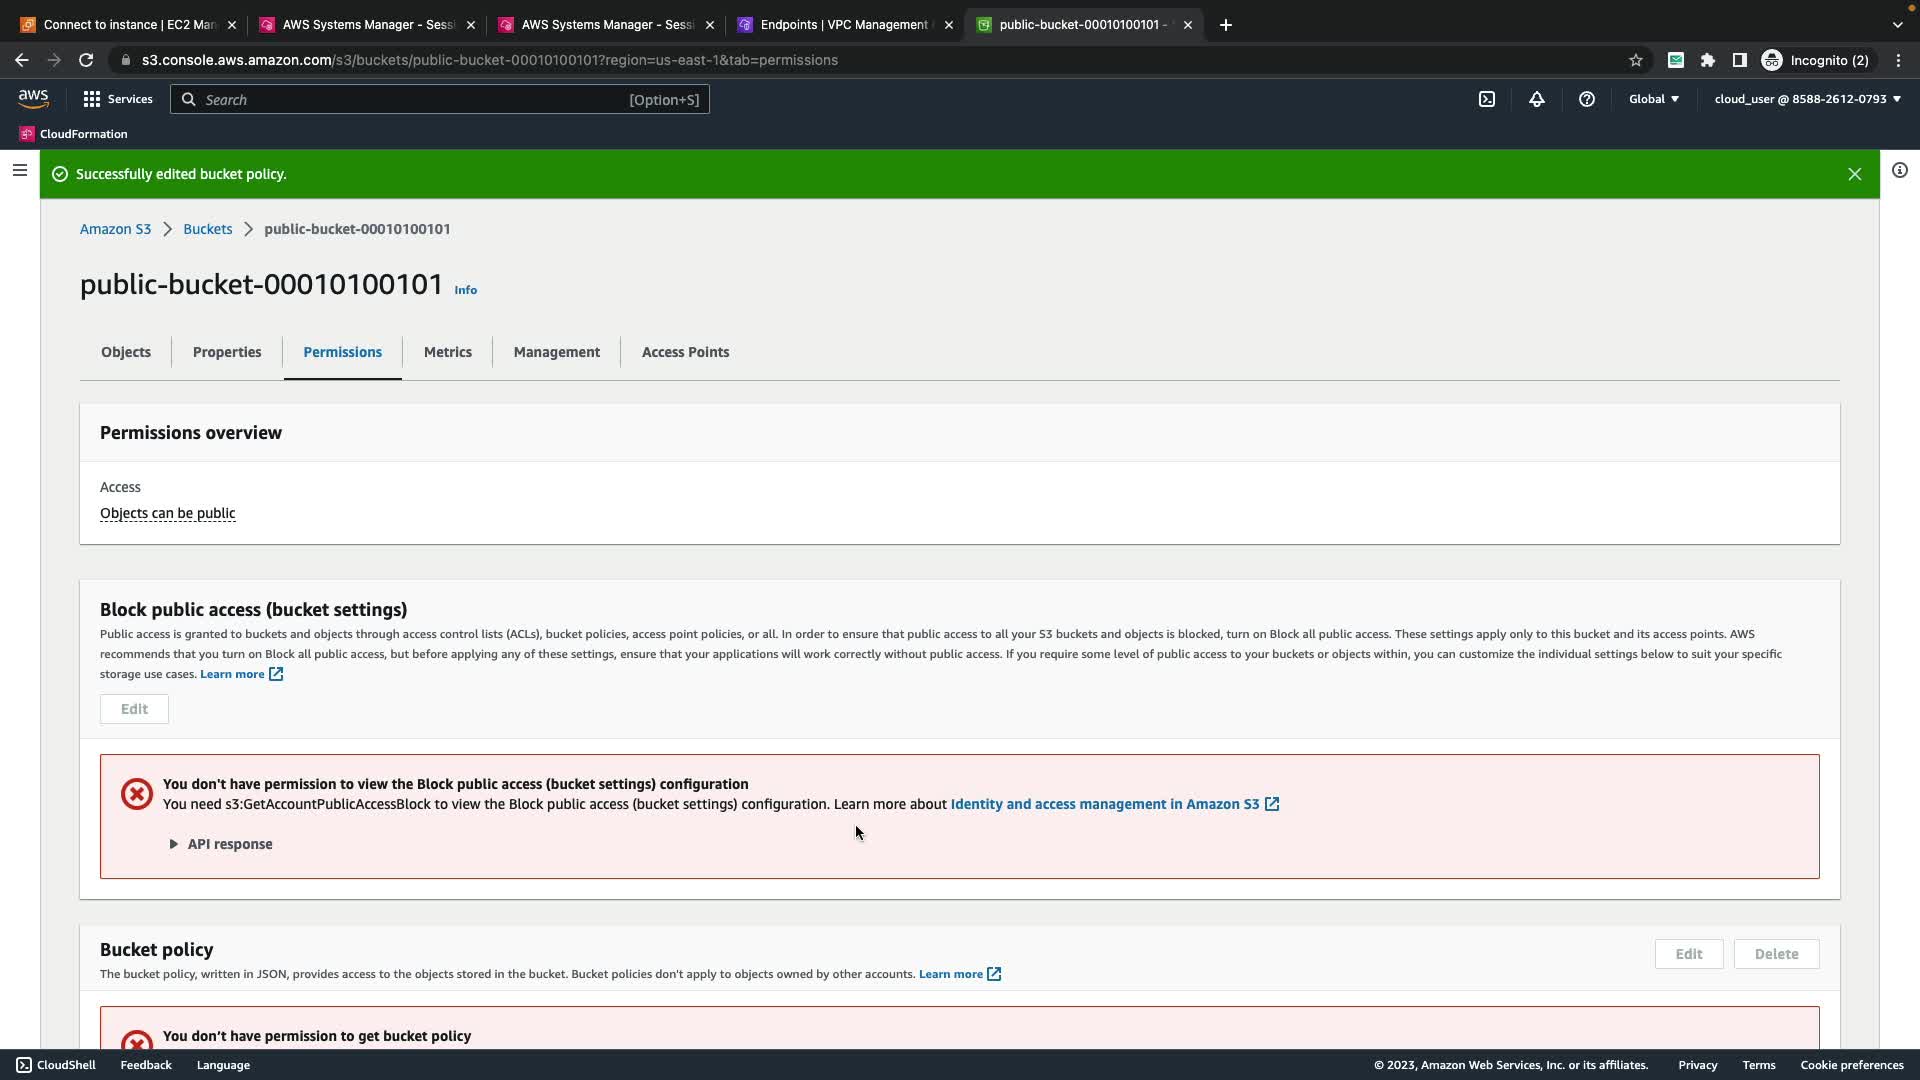Bookmark page with the star icon

point(1636,60)
